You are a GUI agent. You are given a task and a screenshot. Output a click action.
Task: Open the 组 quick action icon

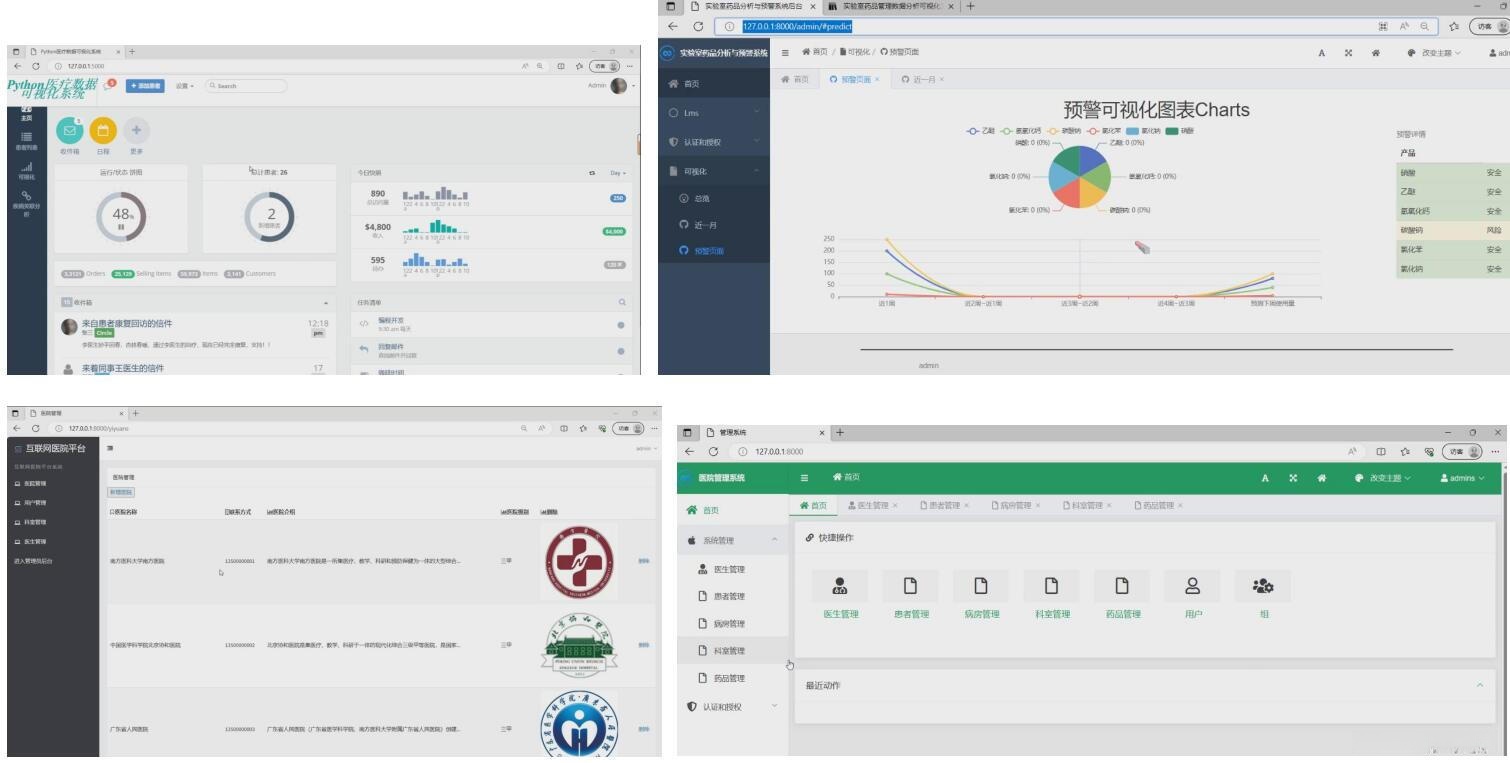1264,585
